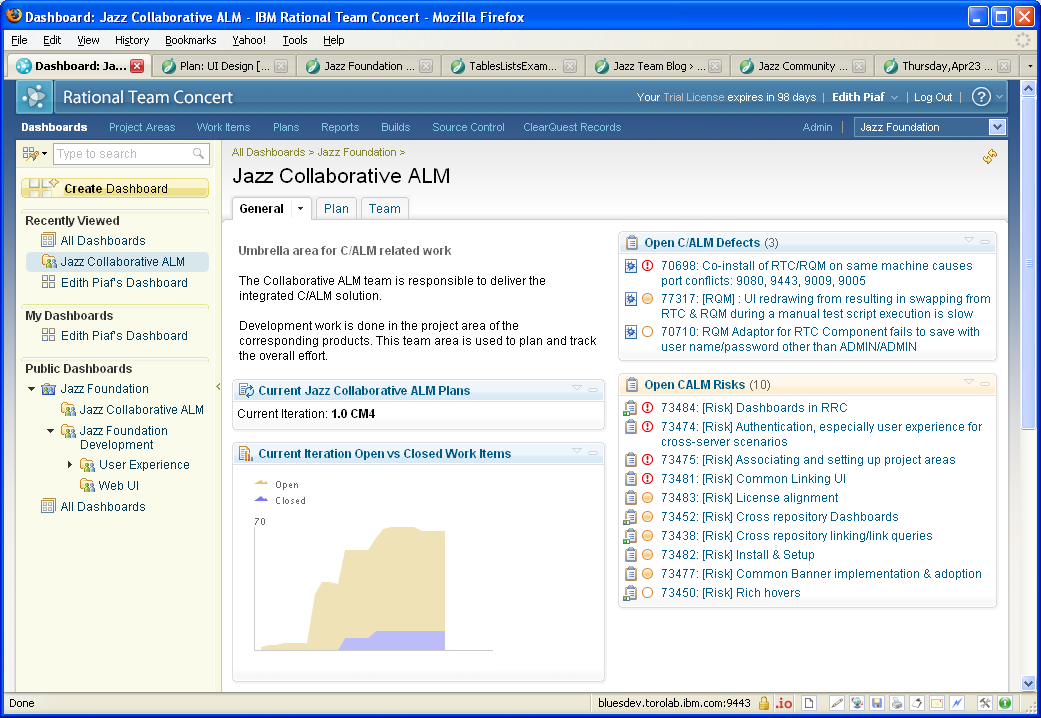
Task: Click the Create Dashboard button
Action: click(115, 189)
